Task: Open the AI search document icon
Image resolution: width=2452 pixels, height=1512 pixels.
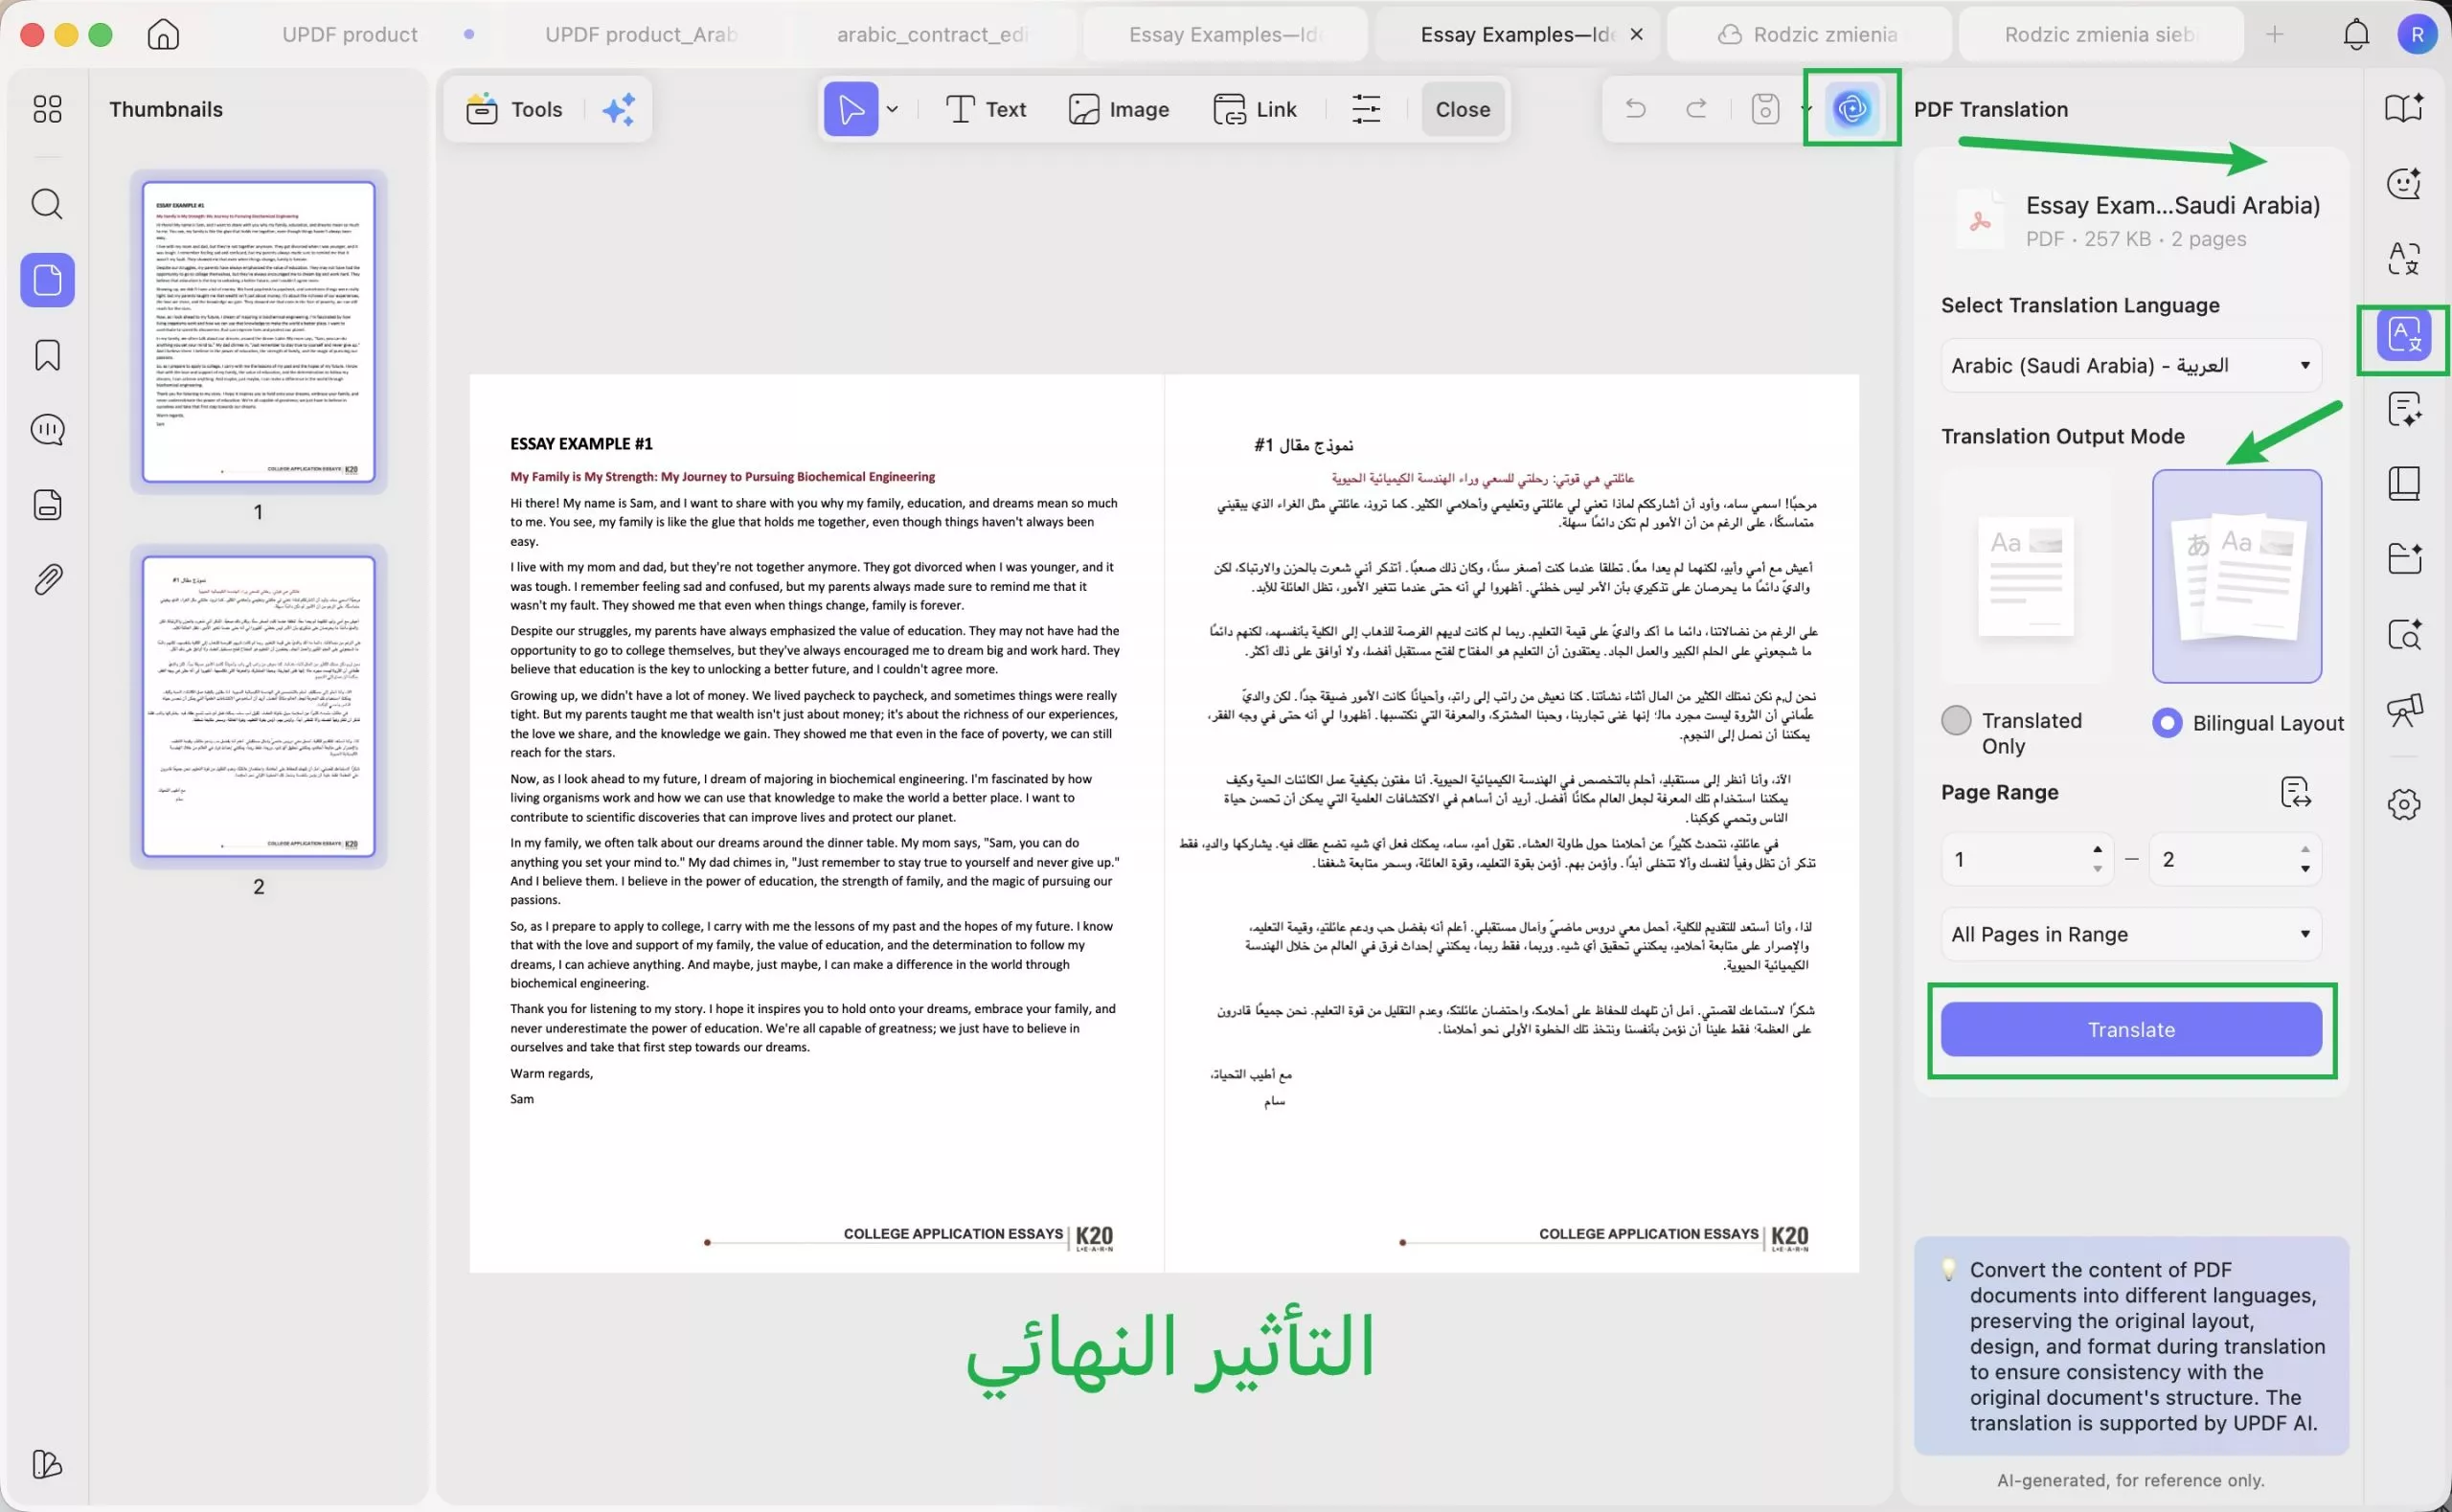Action: (2404, 634)
